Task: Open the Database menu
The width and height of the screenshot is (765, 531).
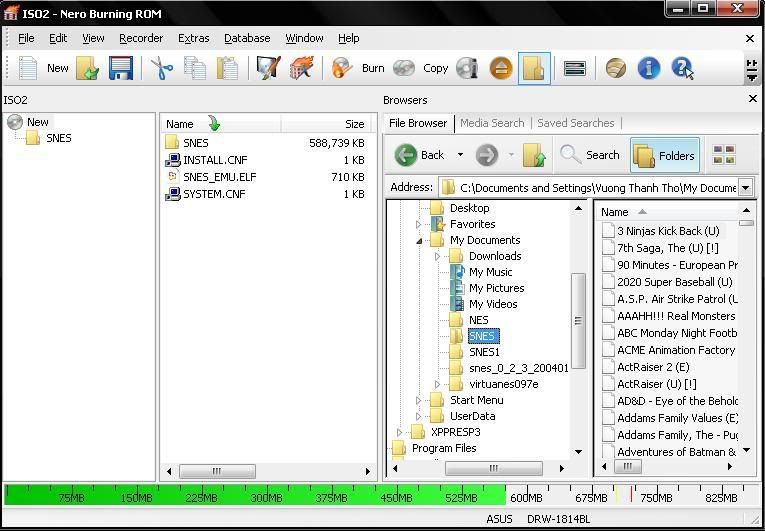Action: [247, 38]
